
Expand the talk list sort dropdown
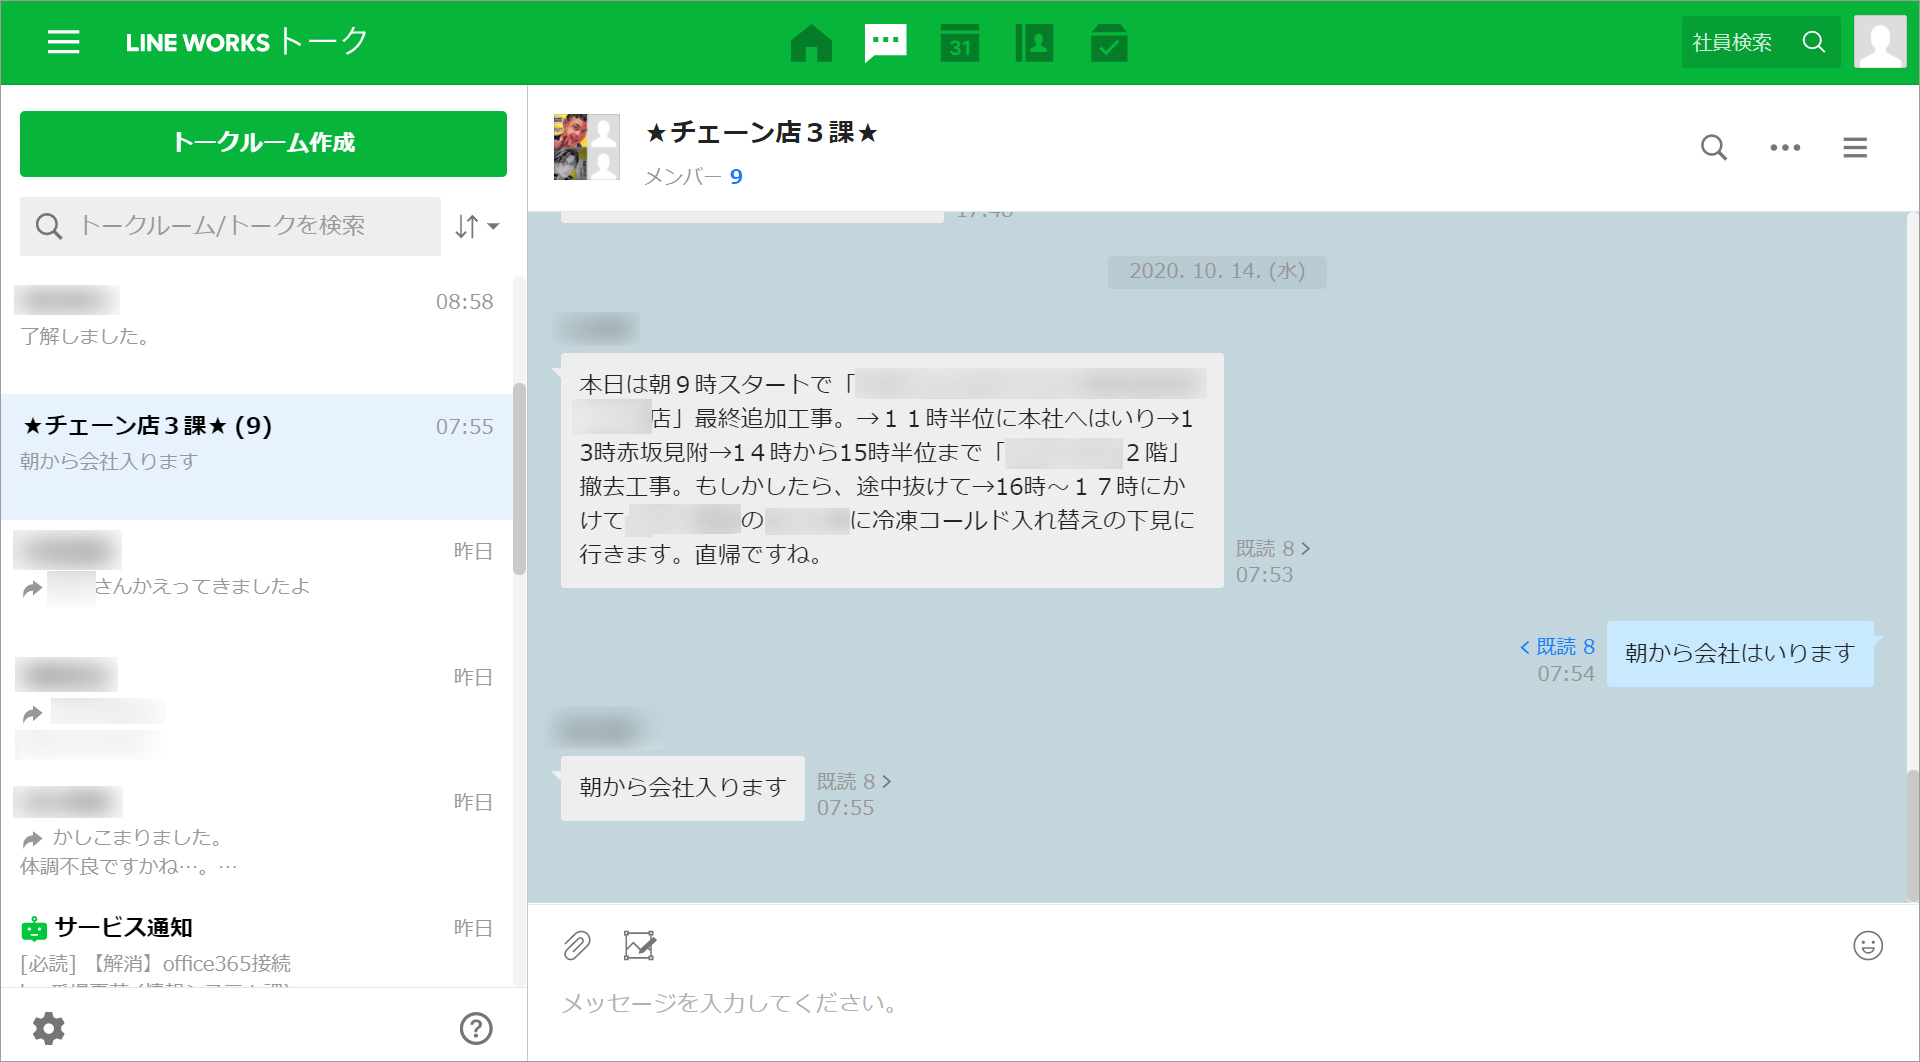(477, 227)
